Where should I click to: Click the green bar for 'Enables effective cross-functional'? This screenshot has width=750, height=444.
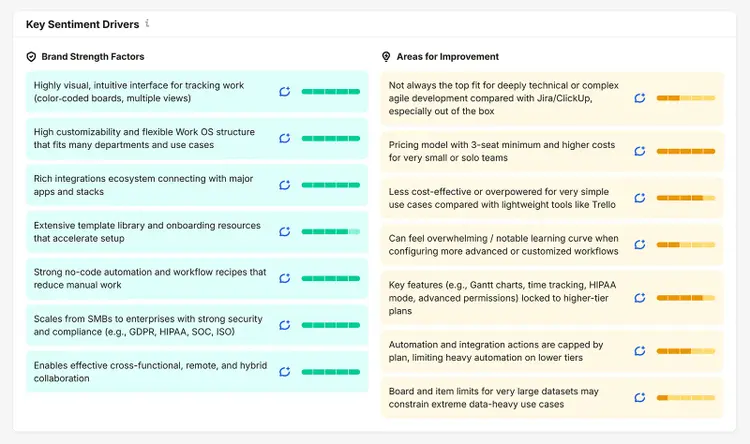tap(331, 372)
